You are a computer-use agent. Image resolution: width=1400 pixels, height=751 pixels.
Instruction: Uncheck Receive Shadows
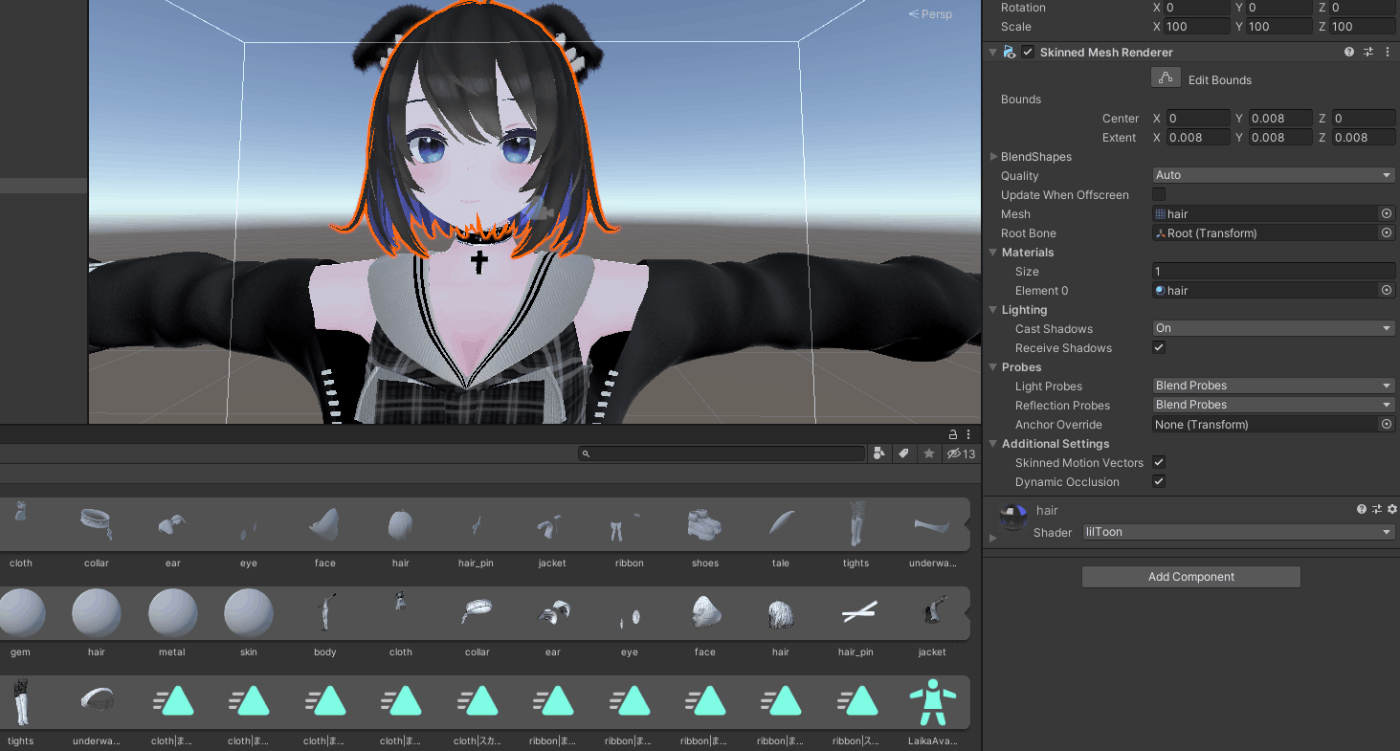coord(1159,348)
